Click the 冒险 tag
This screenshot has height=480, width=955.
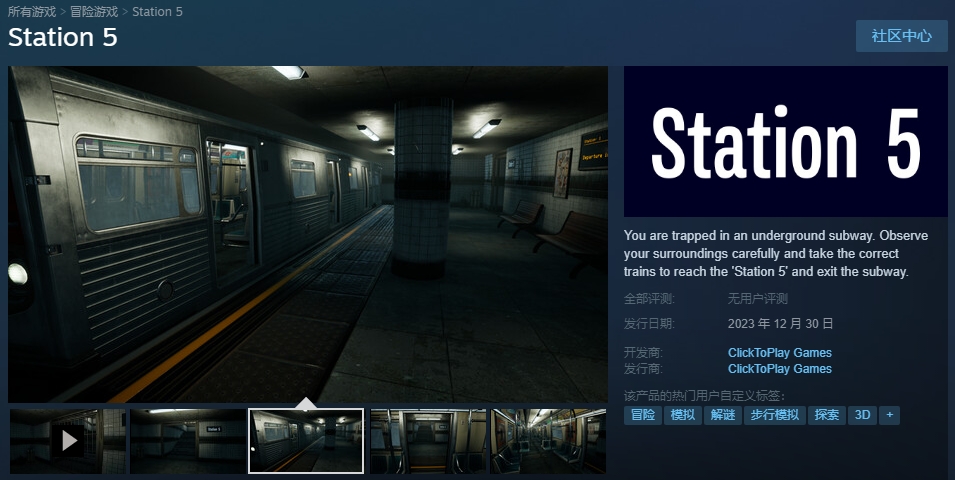coord(643,415)
